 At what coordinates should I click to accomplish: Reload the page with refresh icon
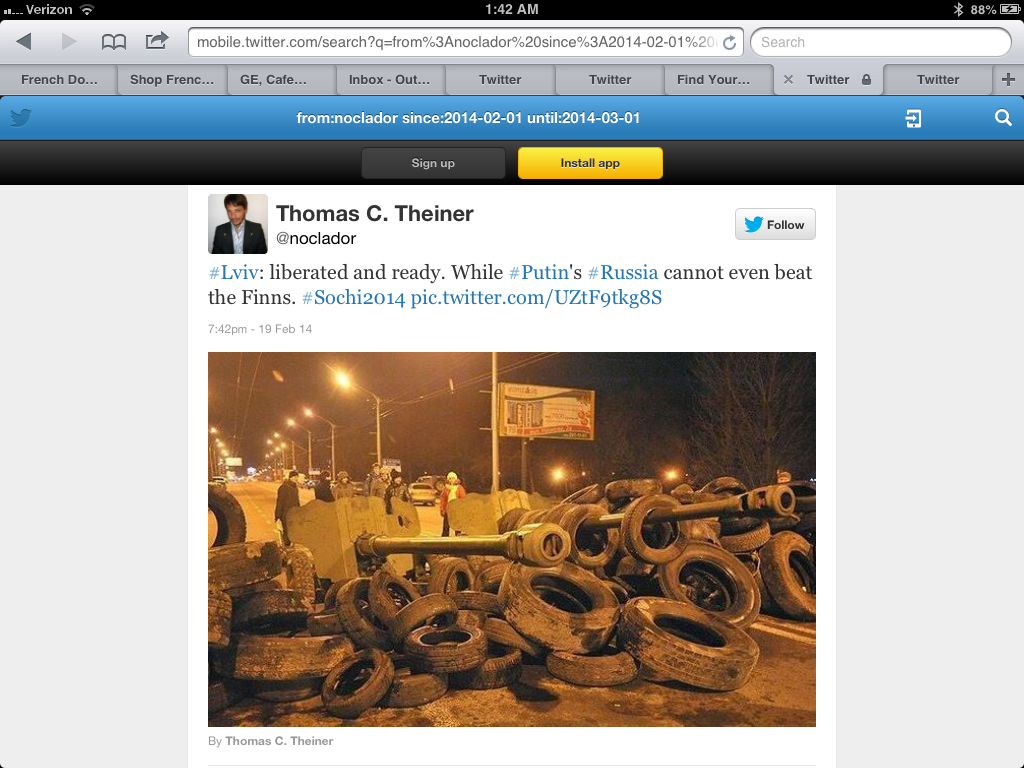(729, 42)
